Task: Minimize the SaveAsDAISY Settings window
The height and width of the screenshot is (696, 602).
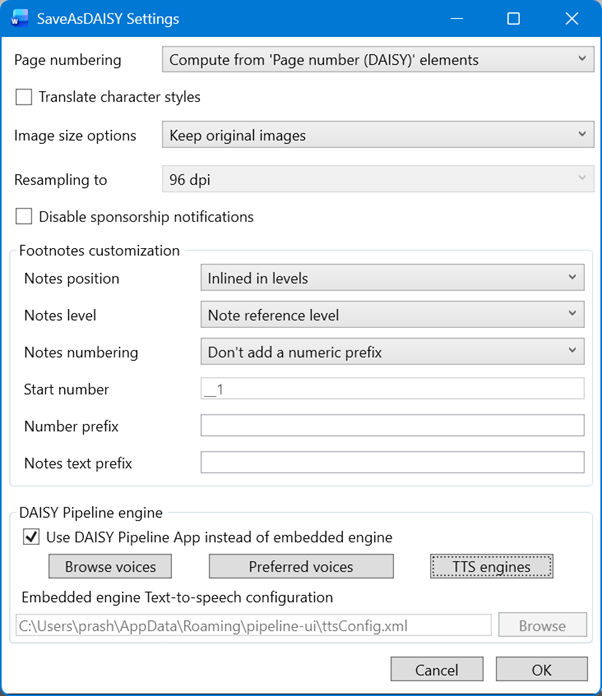Action: [457, 19]
